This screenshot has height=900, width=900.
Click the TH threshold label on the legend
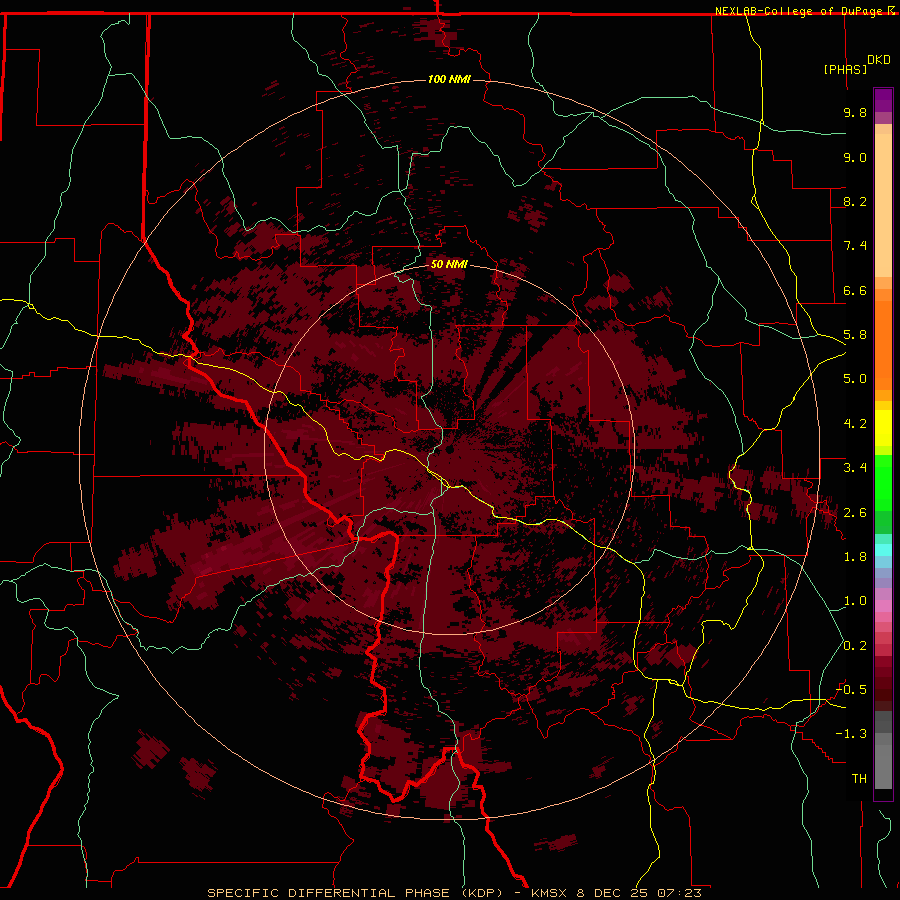(859, 778)
